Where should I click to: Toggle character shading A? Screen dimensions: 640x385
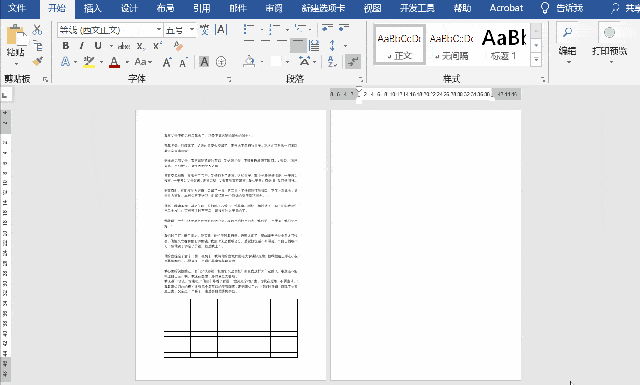coord(204,62)
